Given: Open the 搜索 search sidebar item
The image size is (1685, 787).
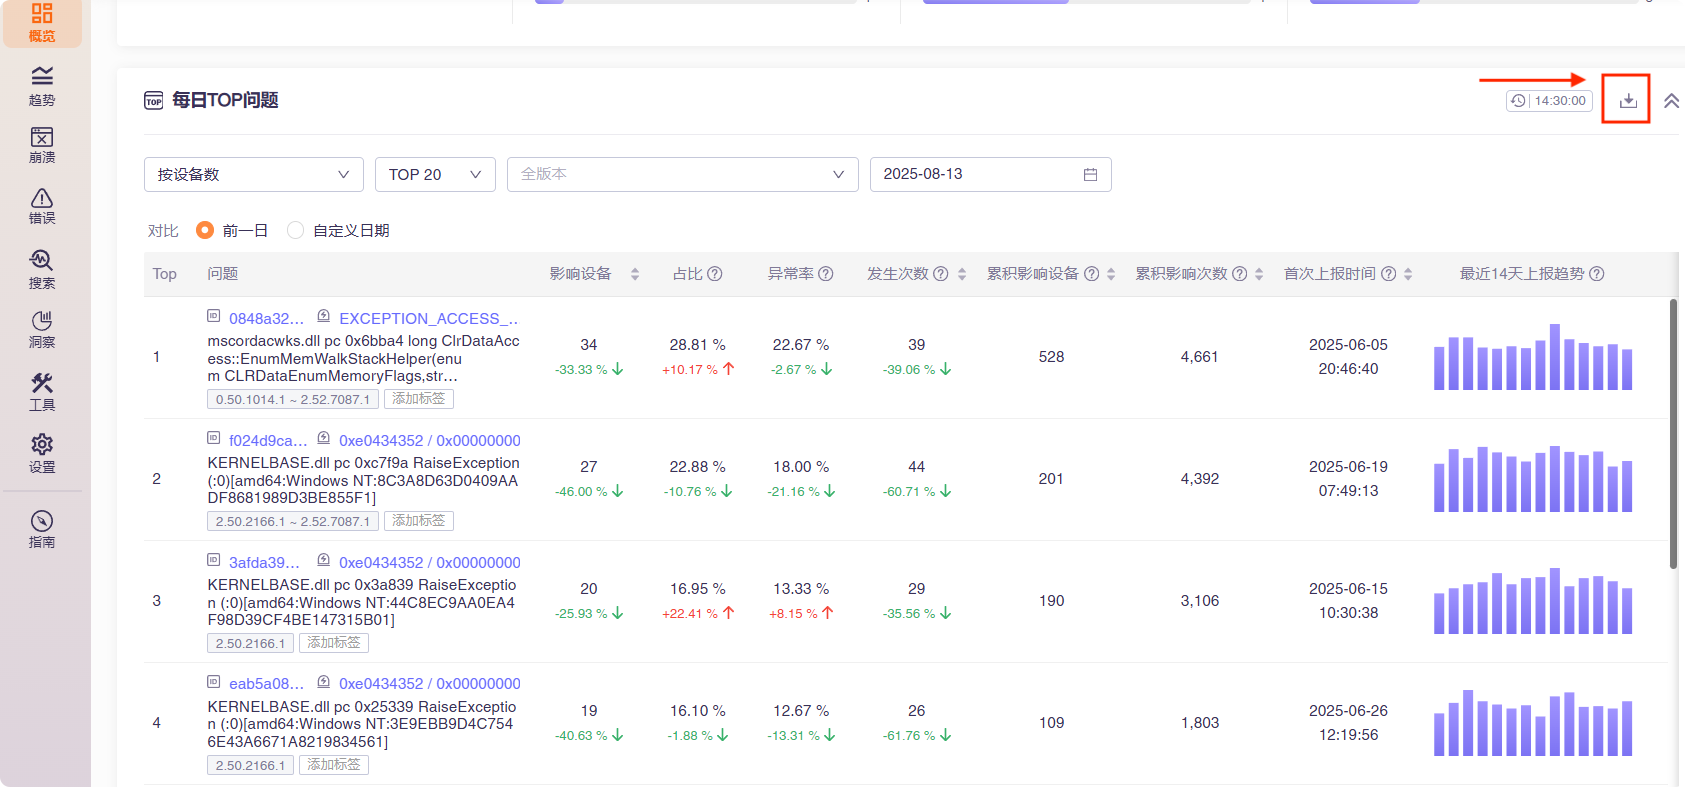Looking at the screenshot, I should click(x=42, y=270).
